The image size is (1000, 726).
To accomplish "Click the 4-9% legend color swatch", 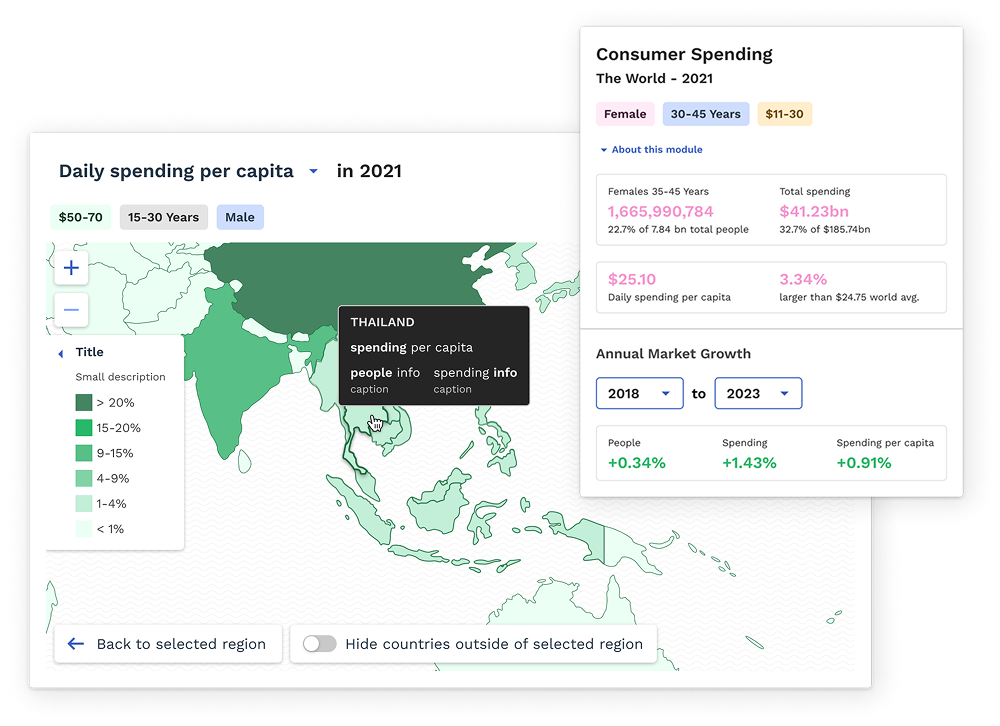I will point(84,478).
